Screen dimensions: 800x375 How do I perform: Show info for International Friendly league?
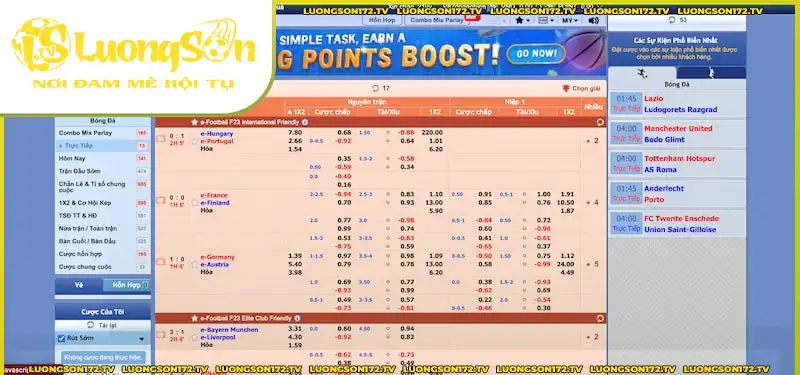pos(305,122)
